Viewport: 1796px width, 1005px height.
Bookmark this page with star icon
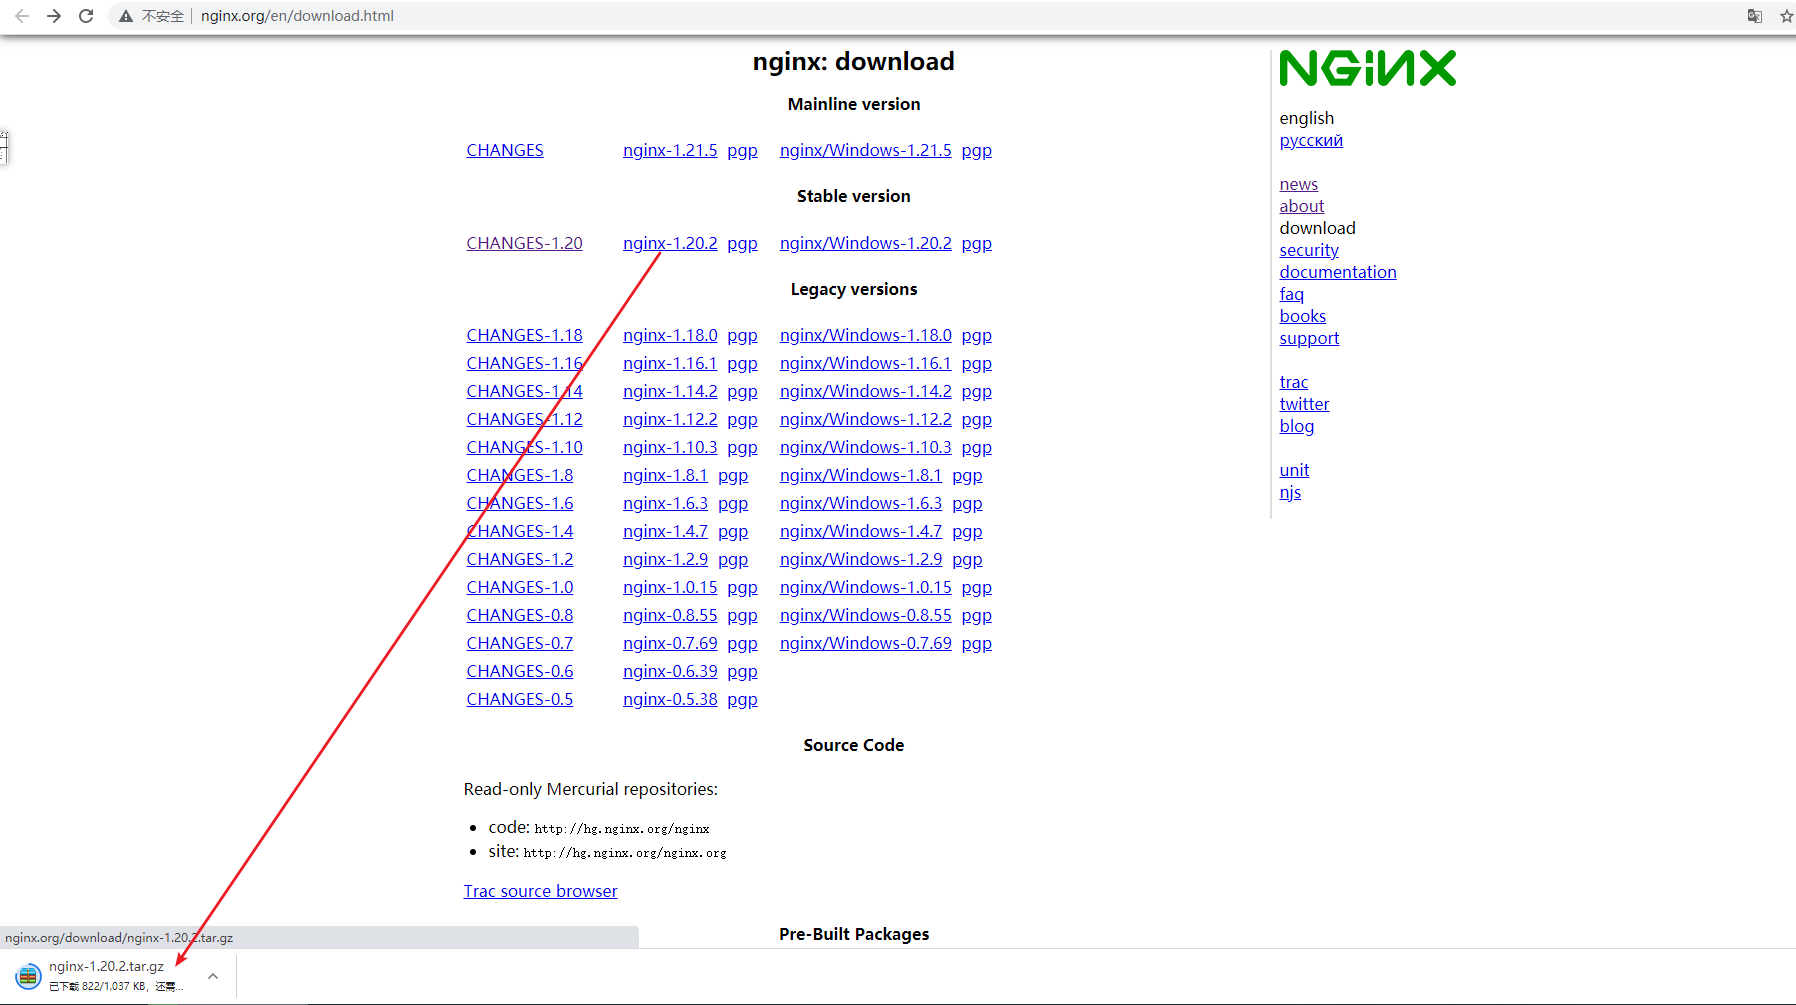click(x=1786, y=16)
